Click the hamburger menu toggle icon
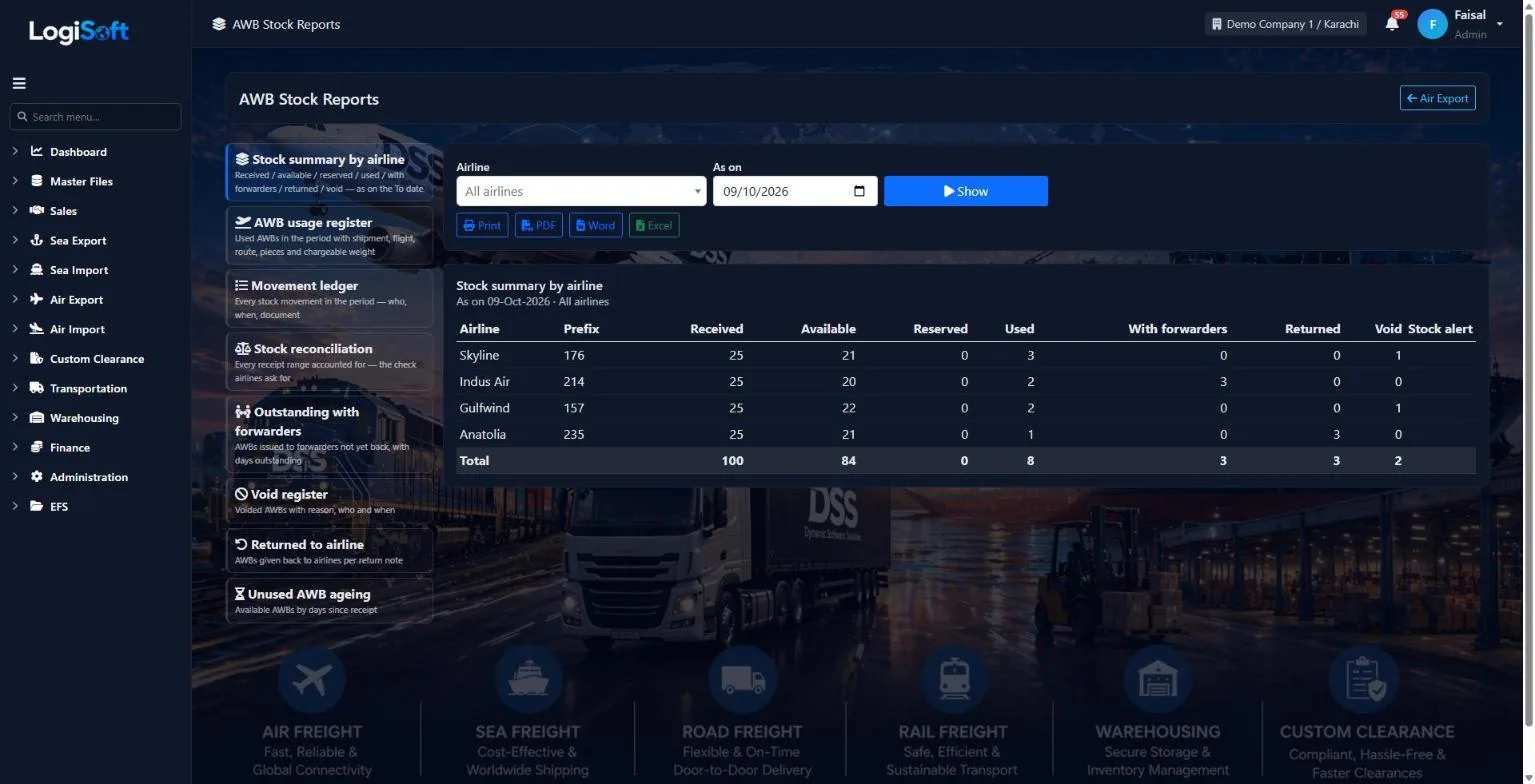 19,84
